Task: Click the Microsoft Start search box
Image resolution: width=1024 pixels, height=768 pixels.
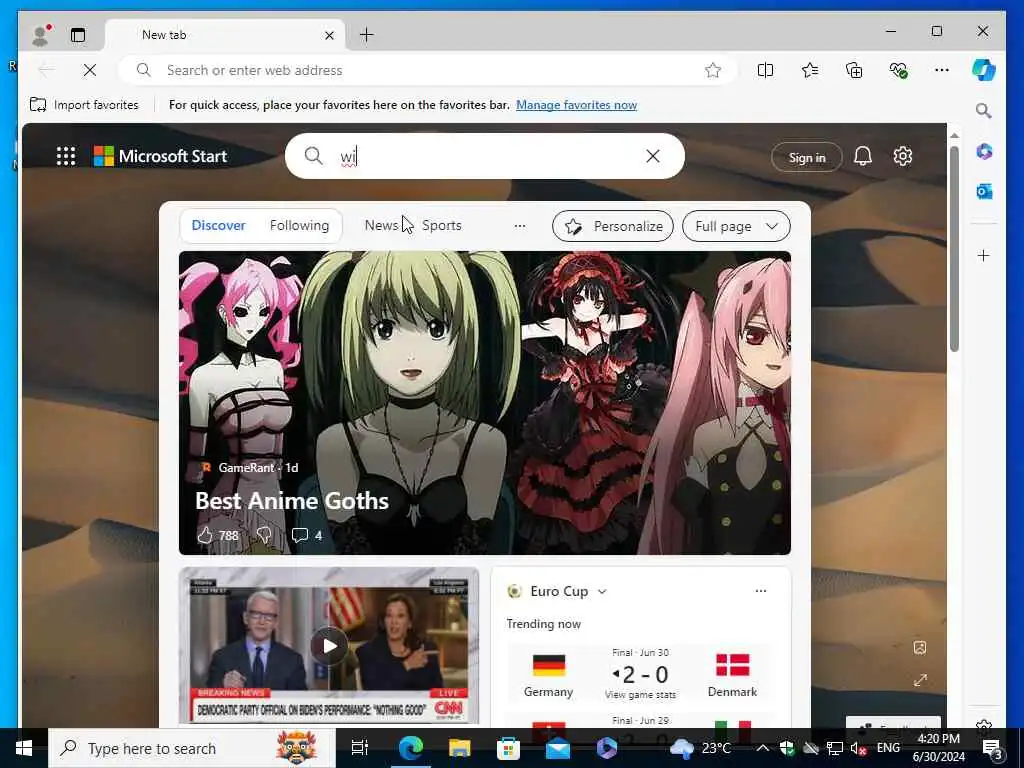Action: (485, 156)
